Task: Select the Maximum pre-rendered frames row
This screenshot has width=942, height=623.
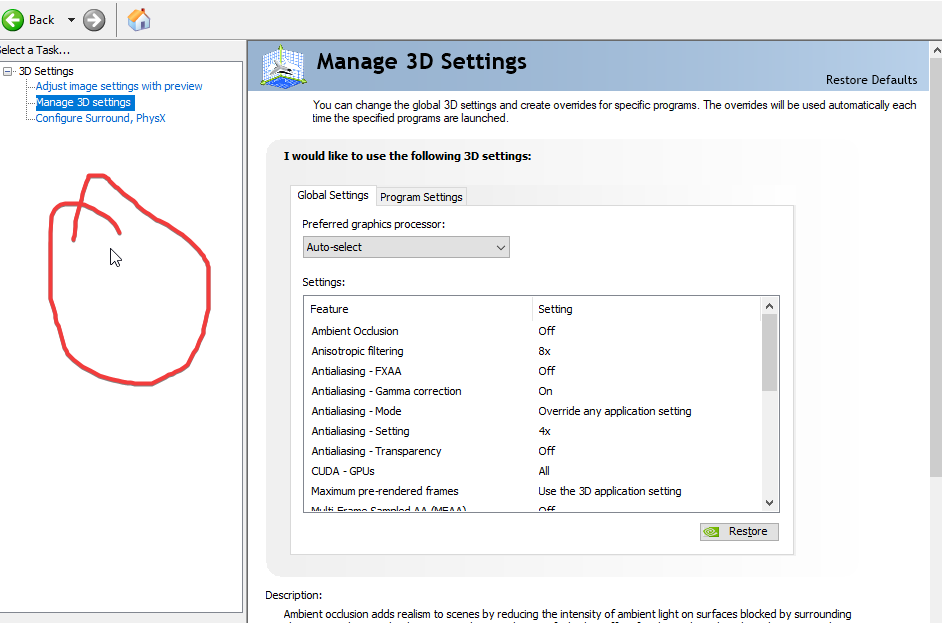Action: (532, 491)
